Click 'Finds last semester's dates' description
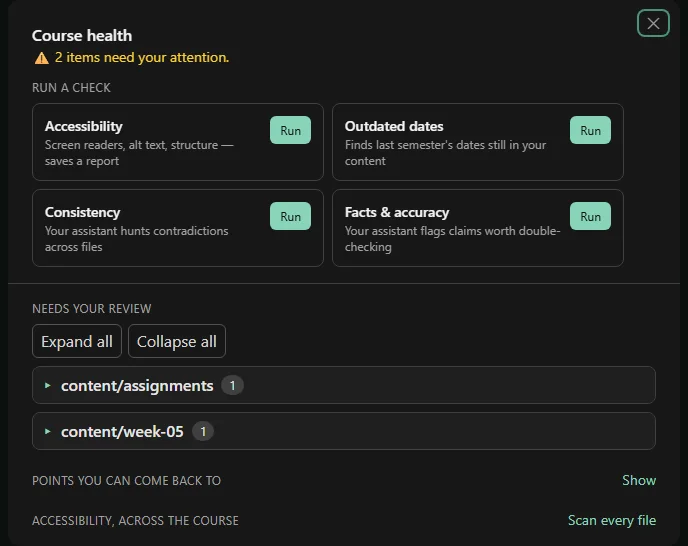Image resolution: width=688 pixels, height=546 pixels. tap(445, 153)
